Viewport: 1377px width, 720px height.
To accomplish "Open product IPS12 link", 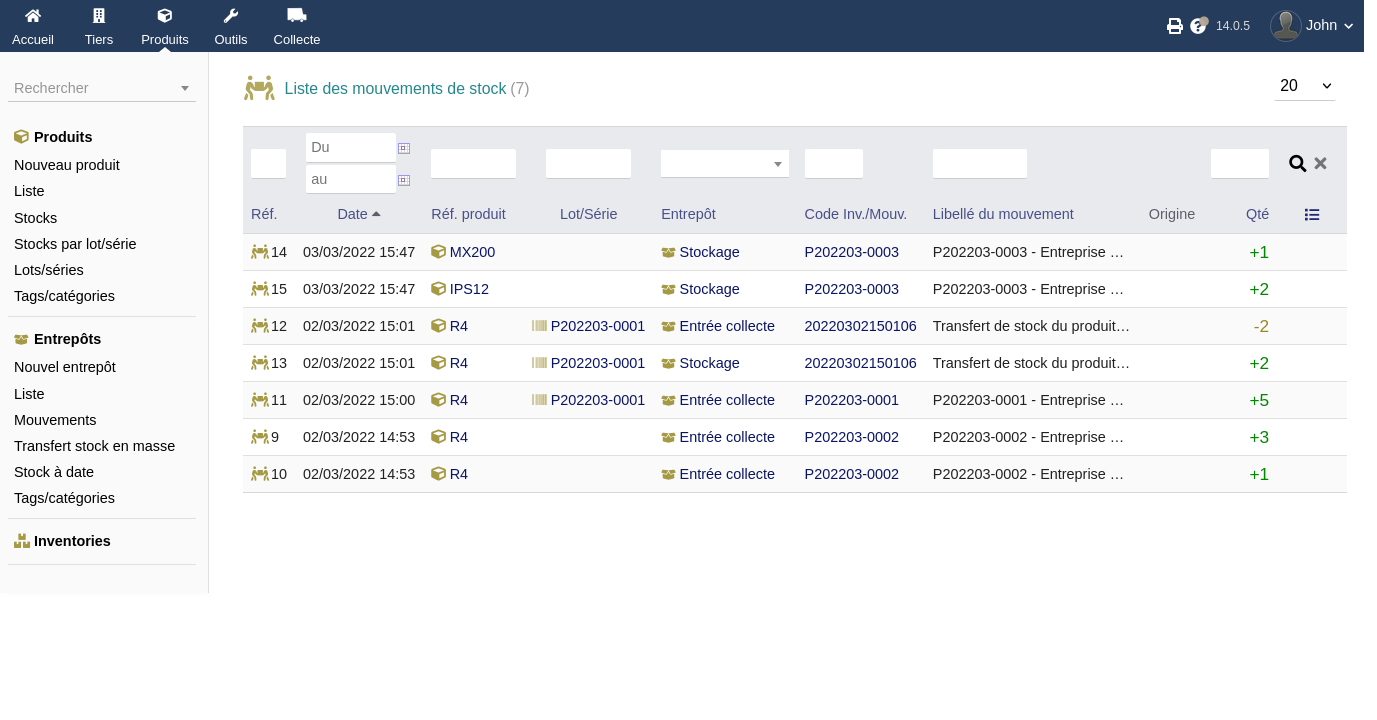I will (469, 289).
